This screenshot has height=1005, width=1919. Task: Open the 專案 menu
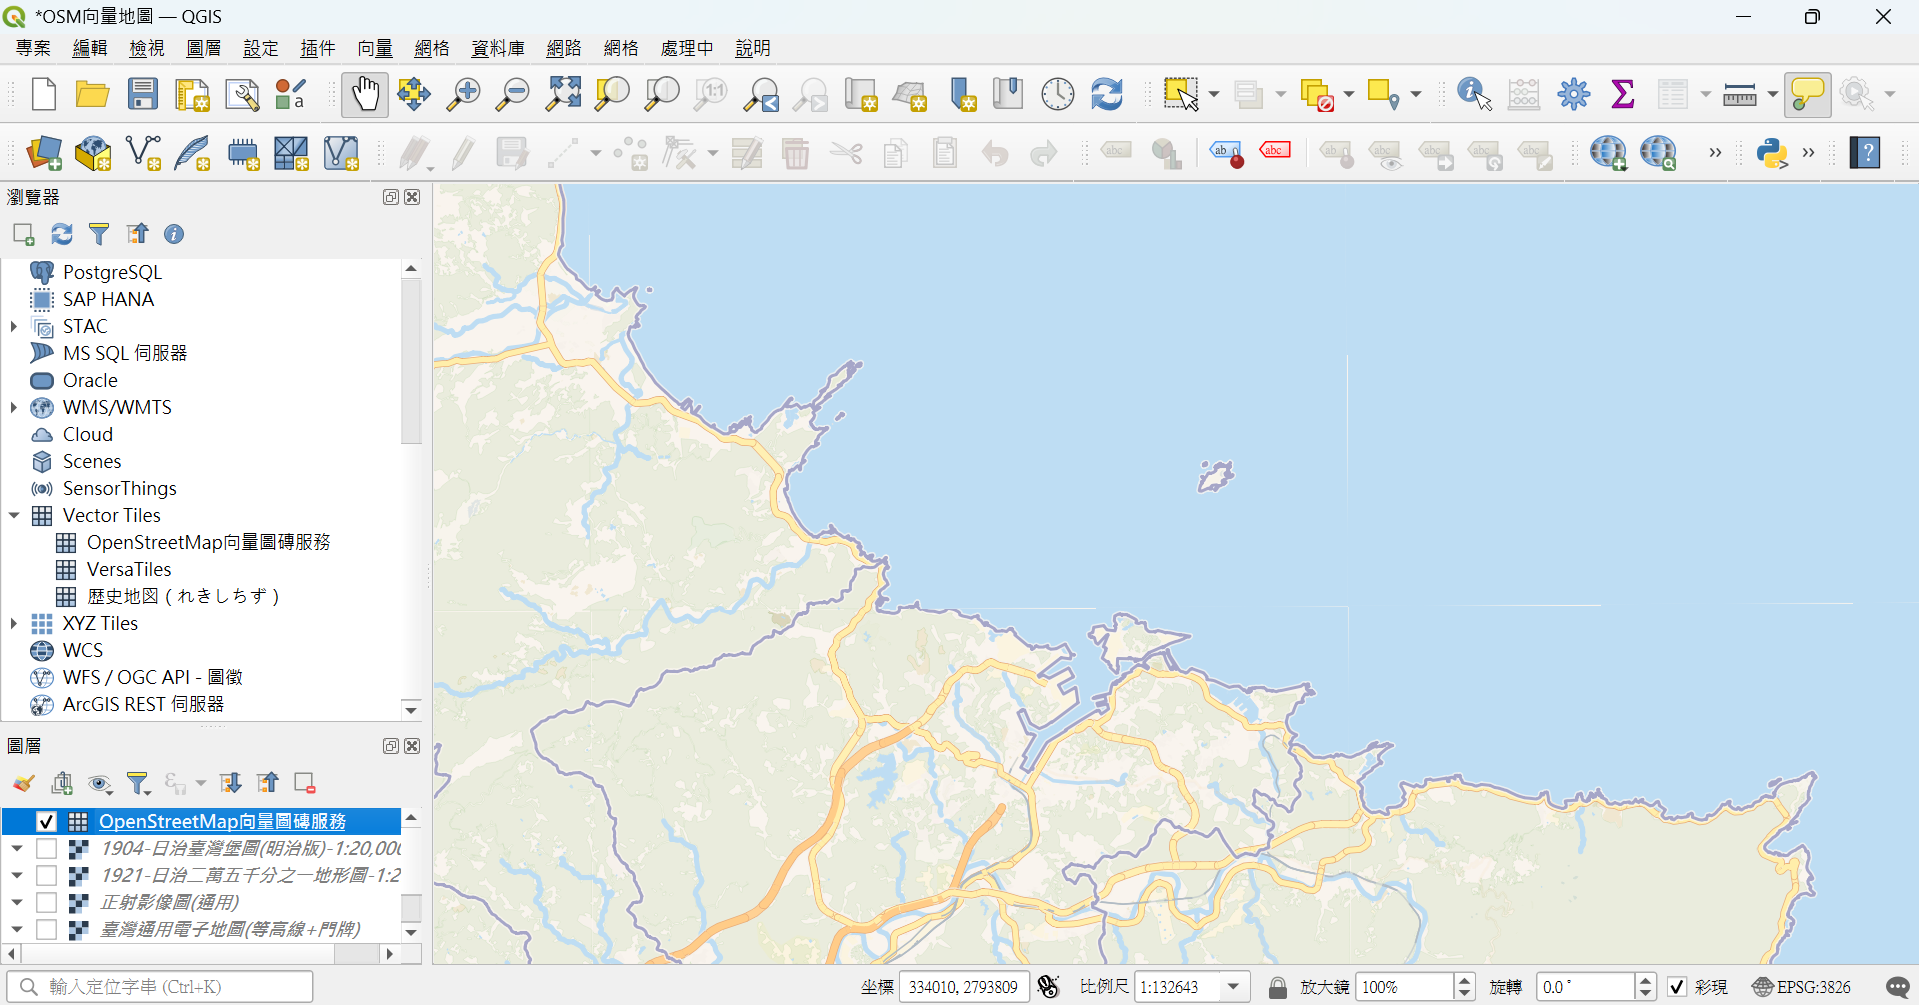coord(33,48)
